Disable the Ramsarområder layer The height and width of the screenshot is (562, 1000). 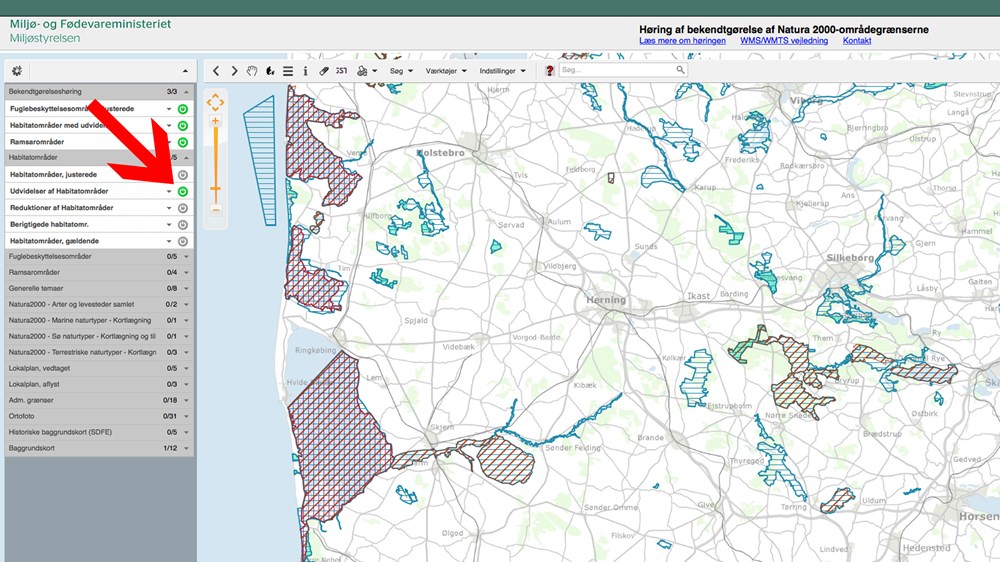[x=183, y=143]
